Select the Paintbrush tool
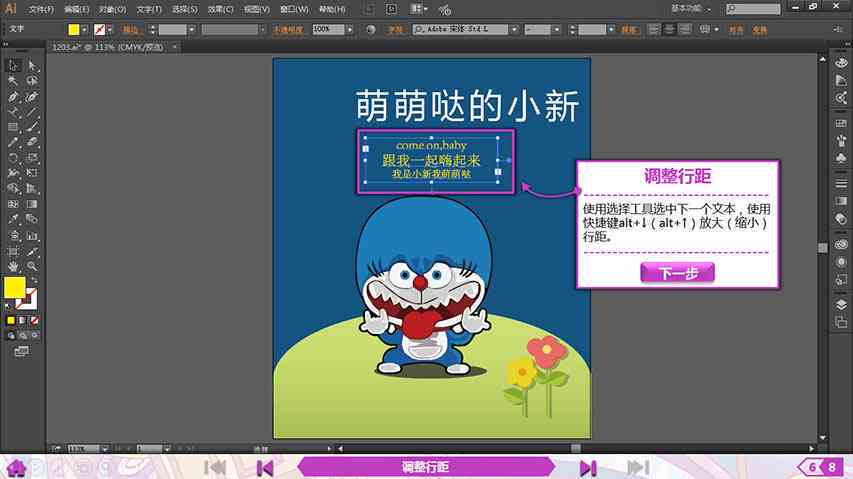The width and height of the screenshot is (853, 479). click(32, 127)
